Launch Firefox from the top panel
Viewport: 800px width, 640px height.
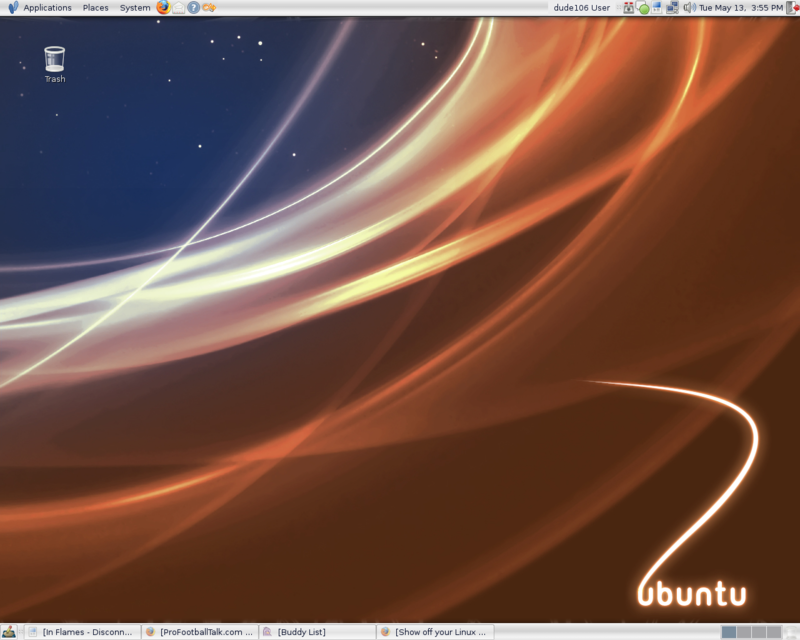click(163, 7)
